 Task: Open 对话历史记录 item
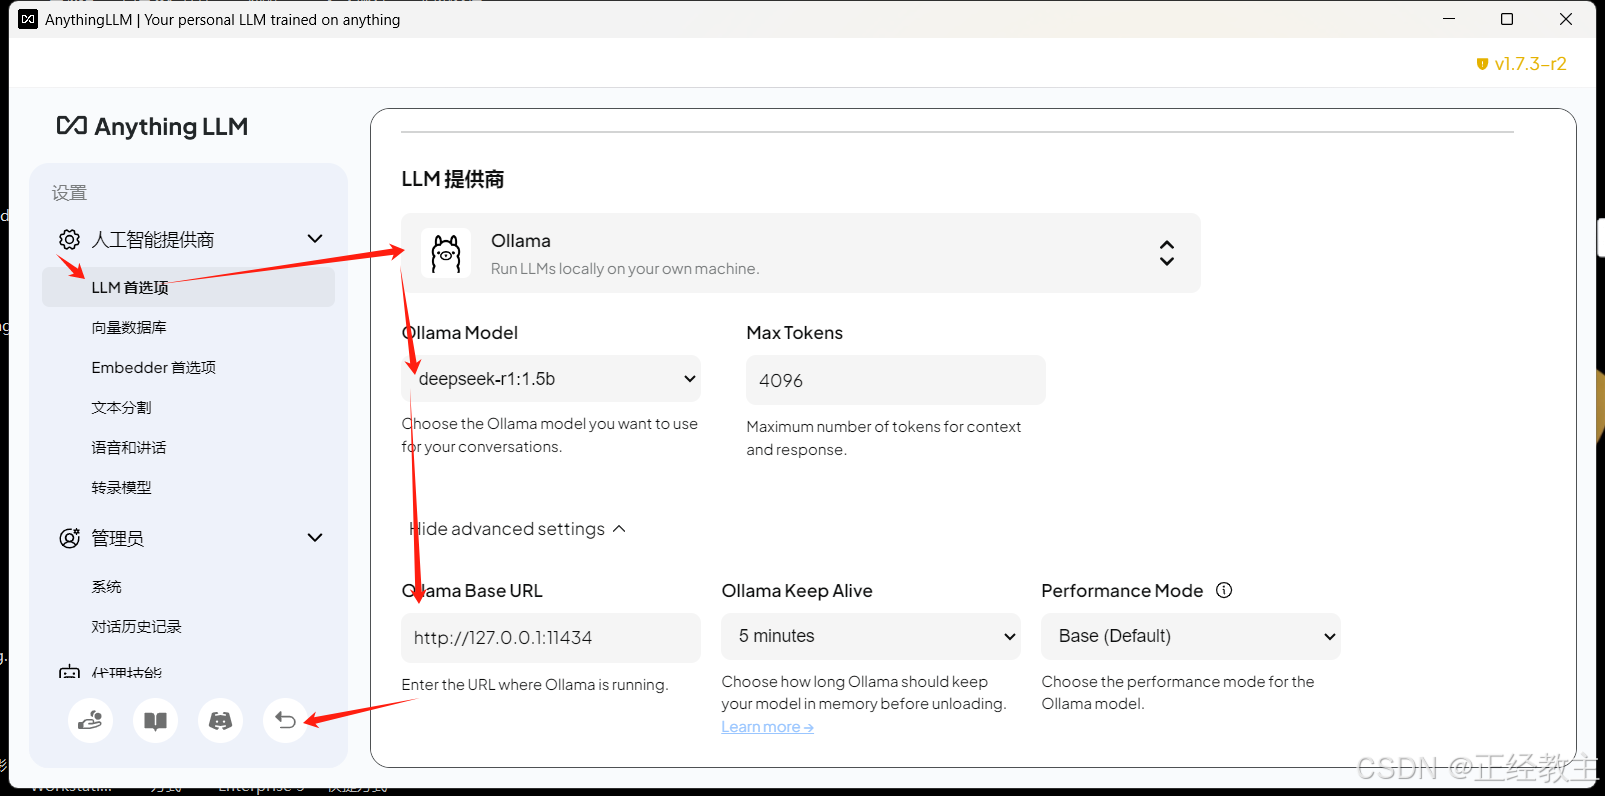click(136, 626)
